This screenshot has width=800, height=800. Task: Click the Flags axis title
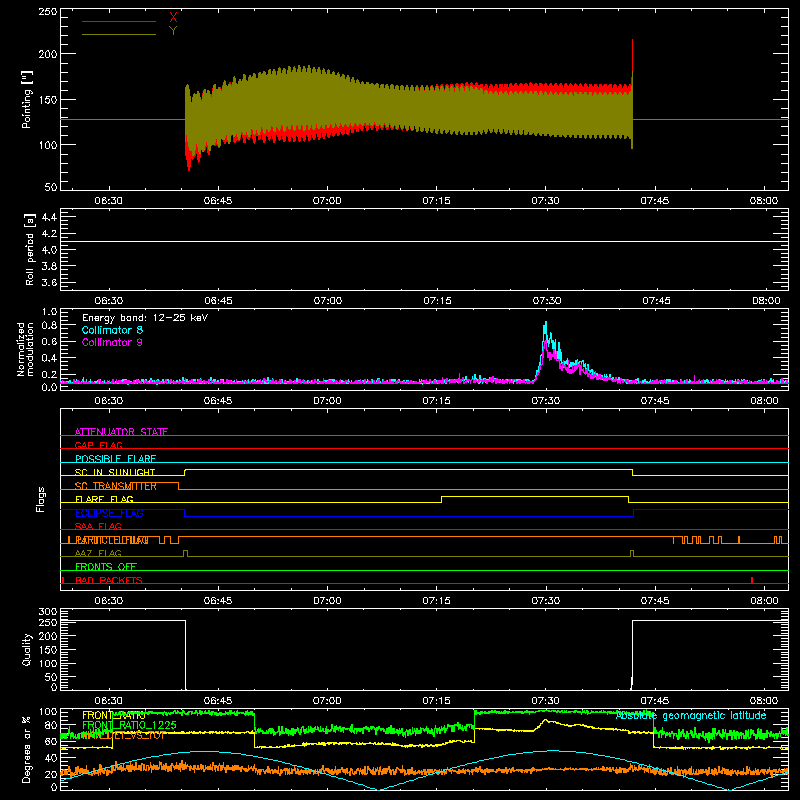[40, 499]
